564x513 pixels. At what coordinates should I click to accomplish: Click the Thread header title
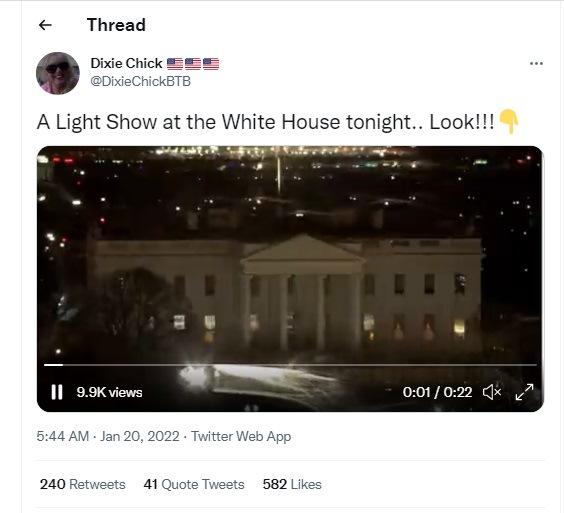(x=116, y=25)
